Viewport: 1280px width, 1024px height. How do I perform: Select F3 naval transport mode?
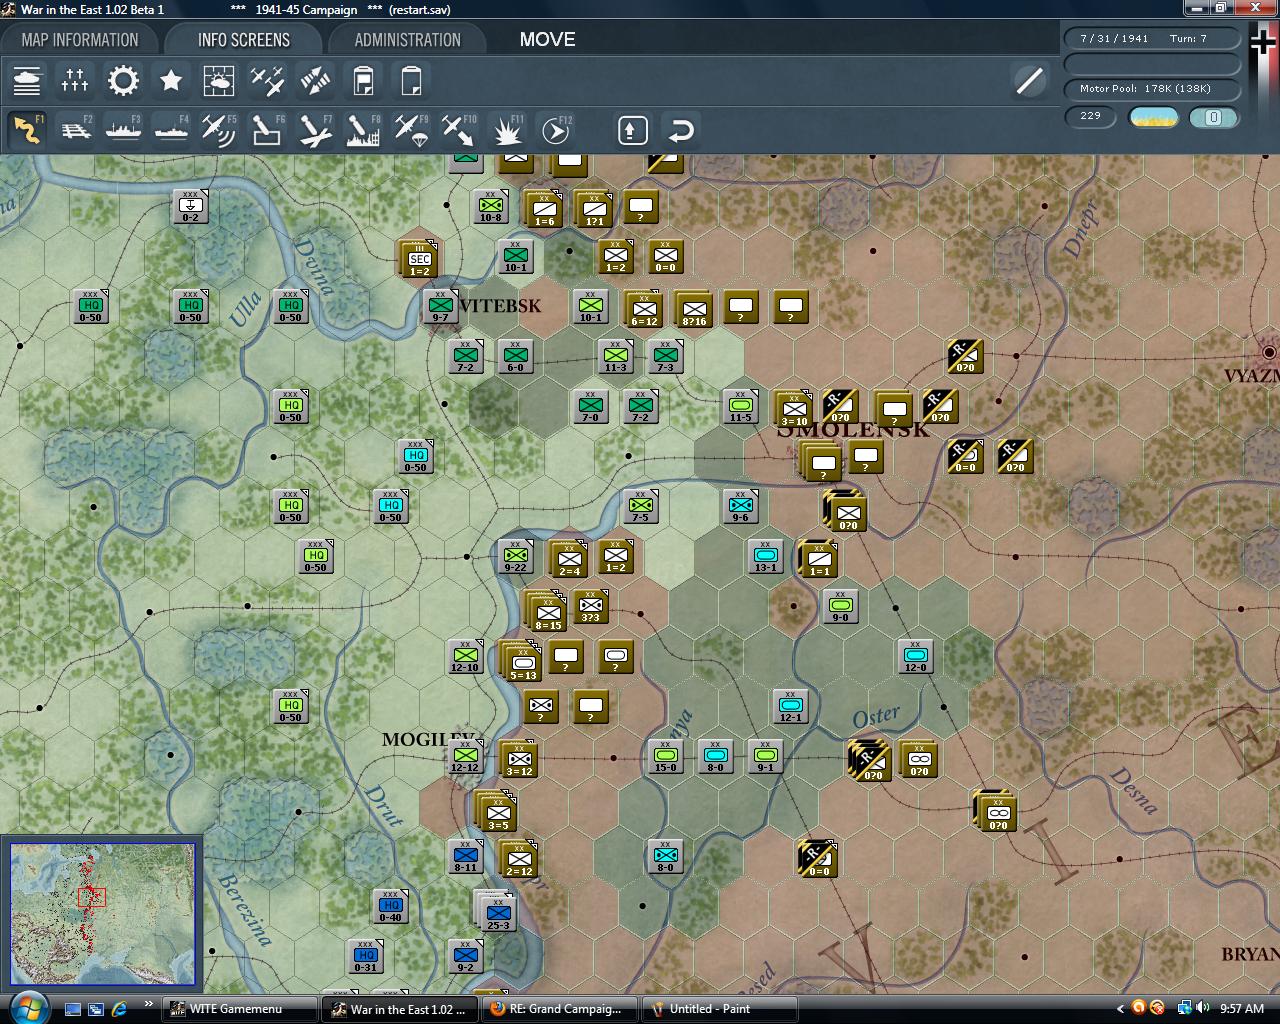pyautogui.click(x=123, y=130)
